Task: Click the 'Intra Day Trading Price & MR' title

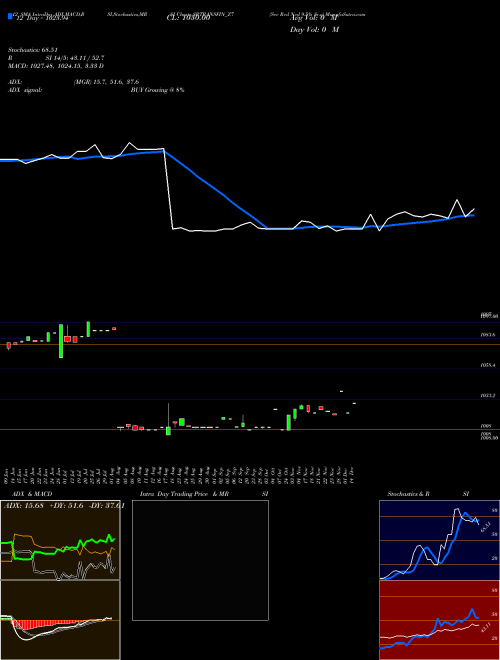Action: tap(184, 494)
